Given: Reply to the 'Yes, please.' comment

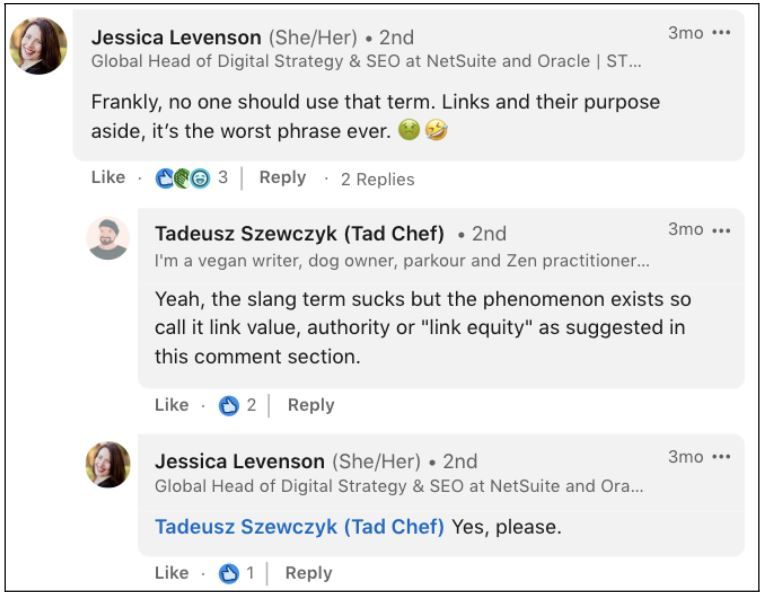Looking at the screenshot, I should pyautogui.click(x=308, y=573).
